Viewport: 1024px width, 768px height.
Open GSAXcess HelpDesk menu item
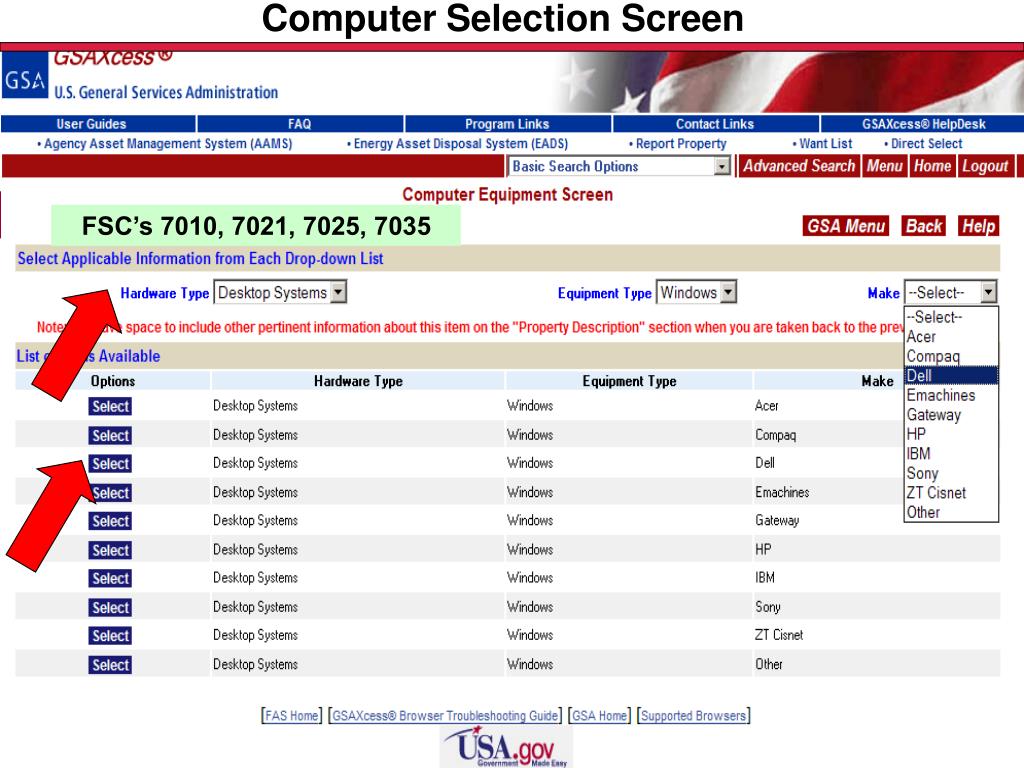[x=923, y=124]
